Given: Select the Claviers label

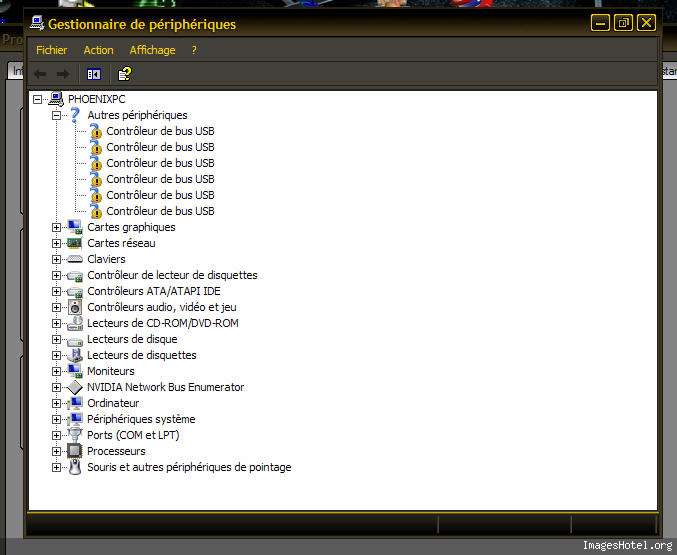Looking at the screenshot, I should [106, 259].
